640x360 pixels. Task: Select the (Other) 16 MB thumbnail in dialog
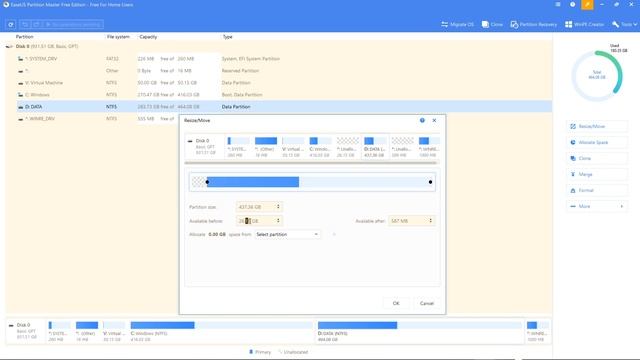265,147
